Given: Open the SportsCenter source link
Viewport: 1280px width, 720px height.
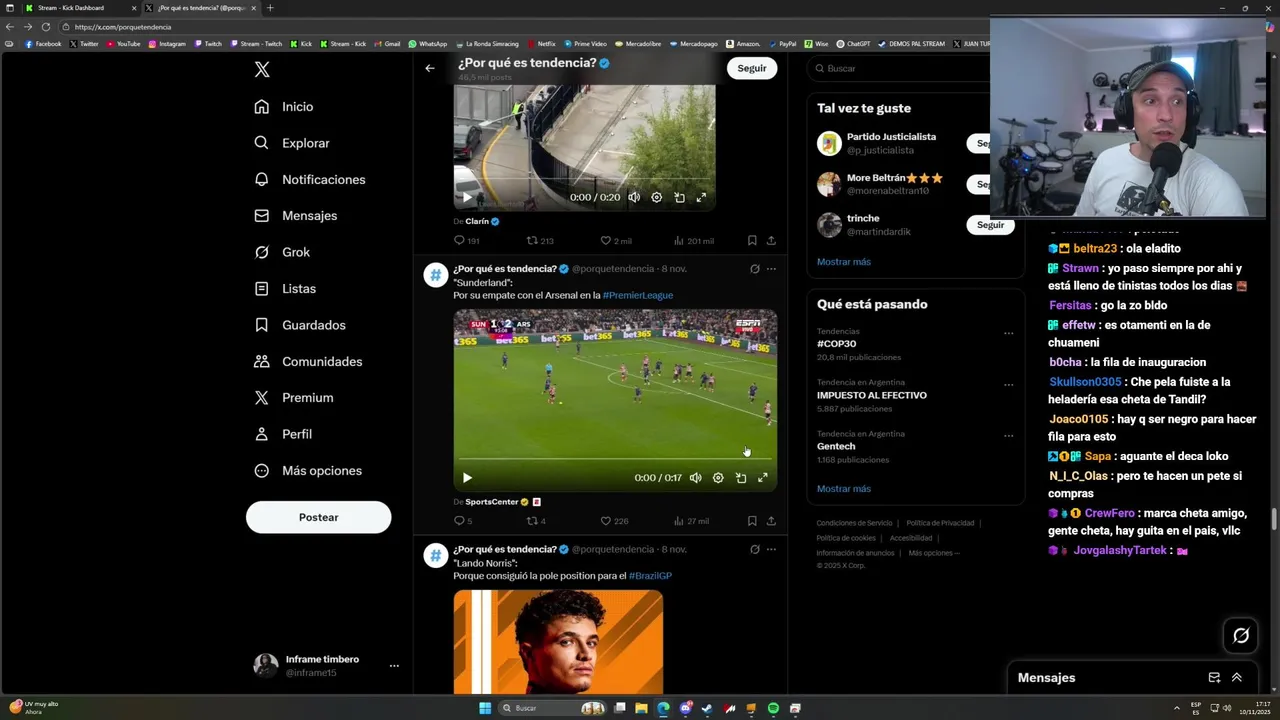Looking at the screenshot, I should pyautogui.click(x=491, y=502).
